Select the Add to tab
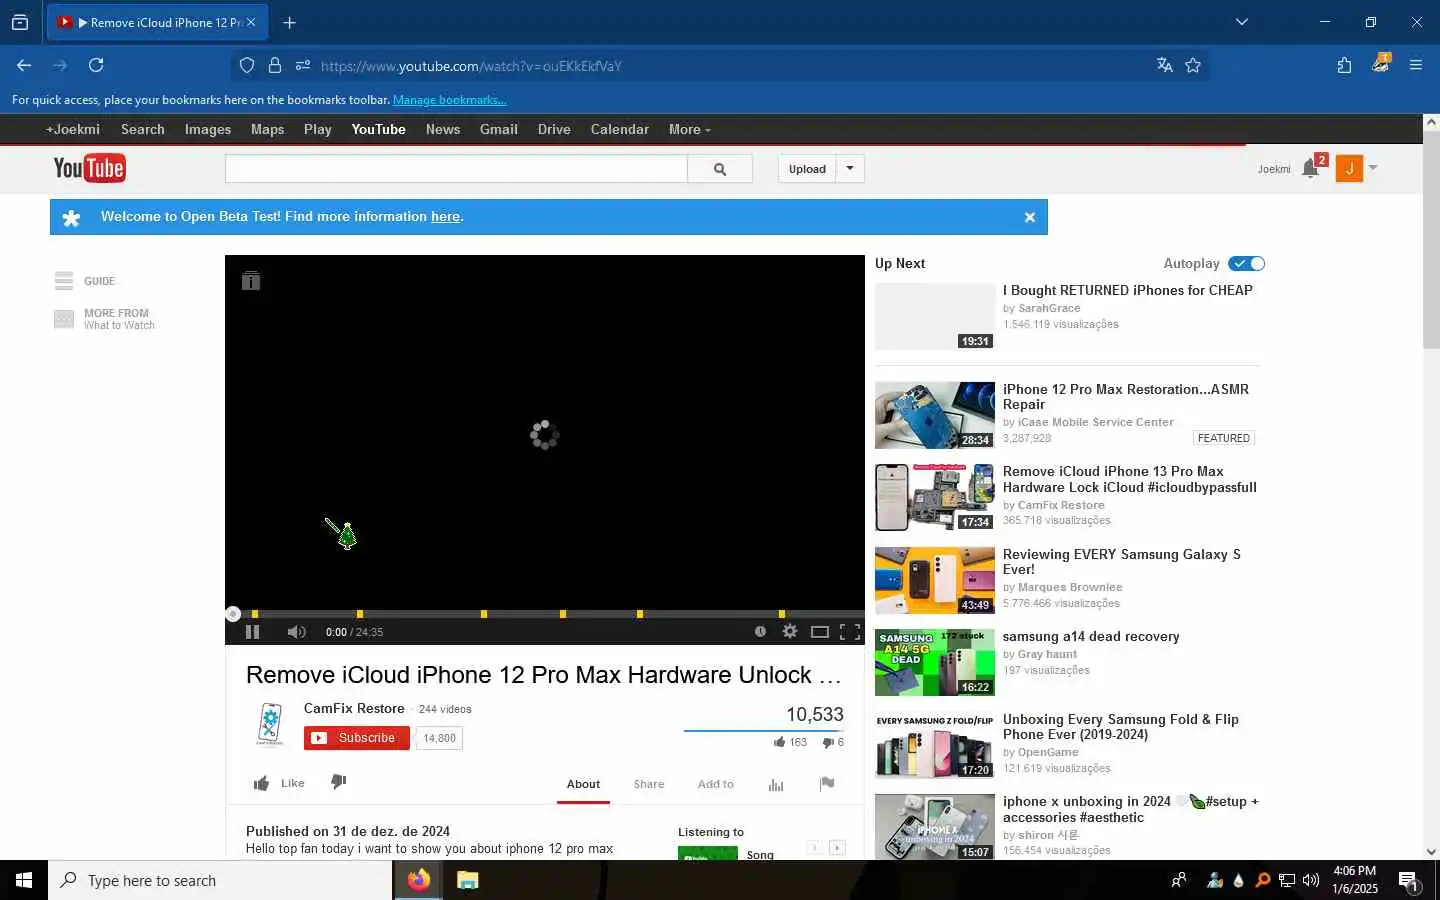The width and height of the screenshot is (1440, 900). tap(716, 784)
